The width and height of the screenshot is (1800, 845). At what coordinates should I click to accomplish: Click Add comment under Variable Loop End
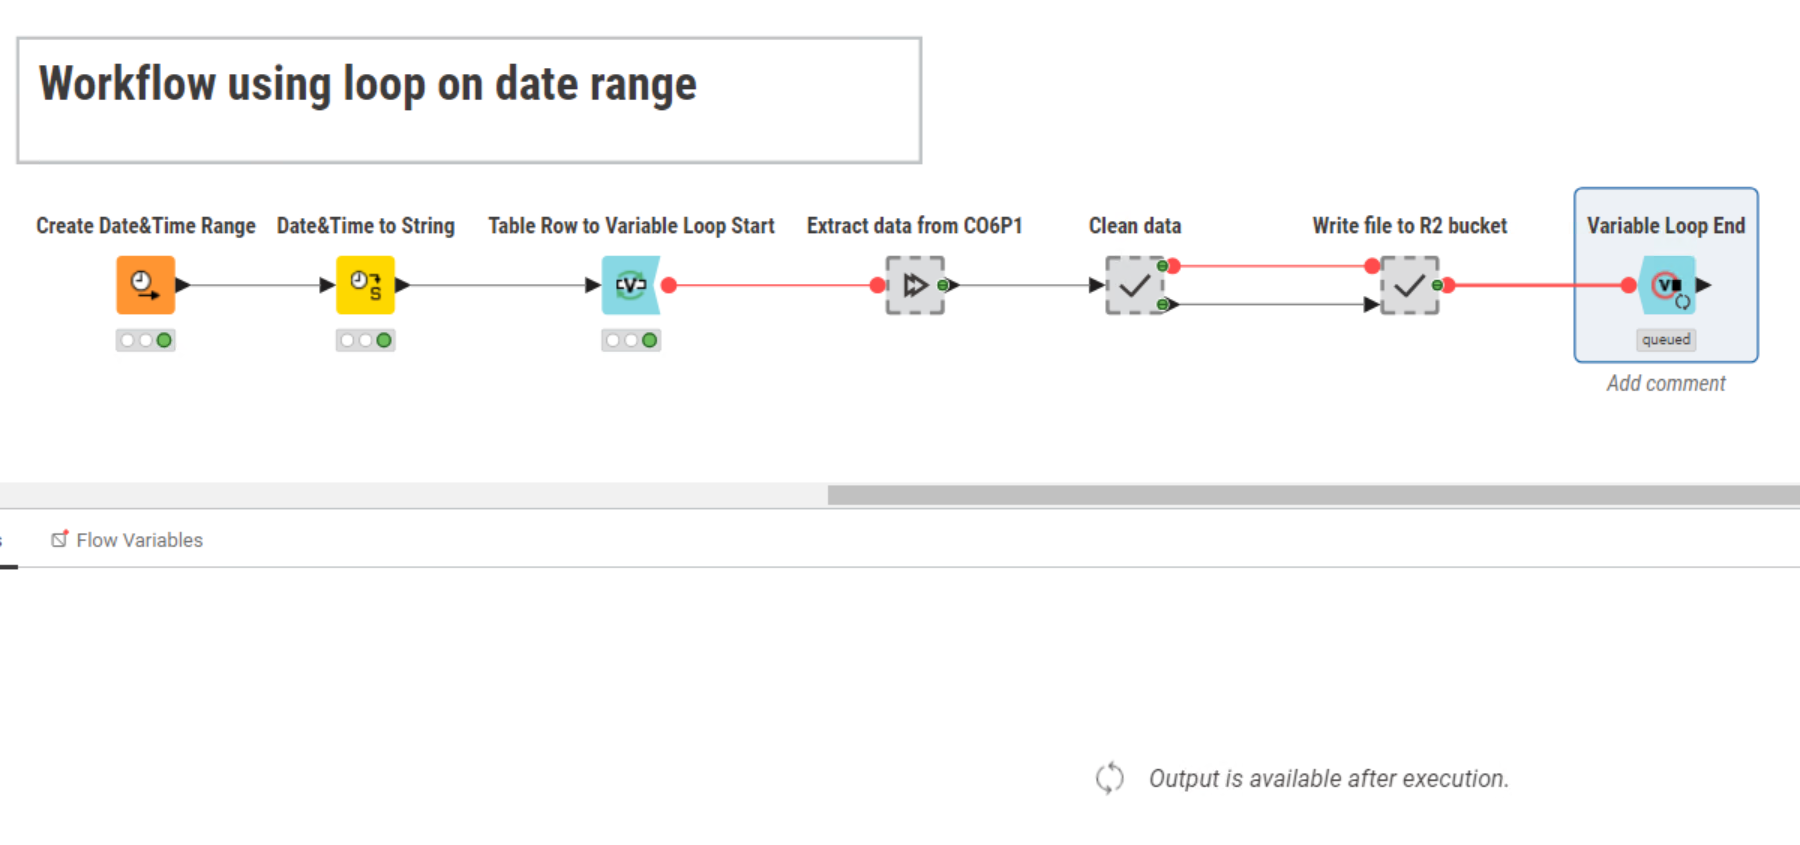pos(1666,383)
